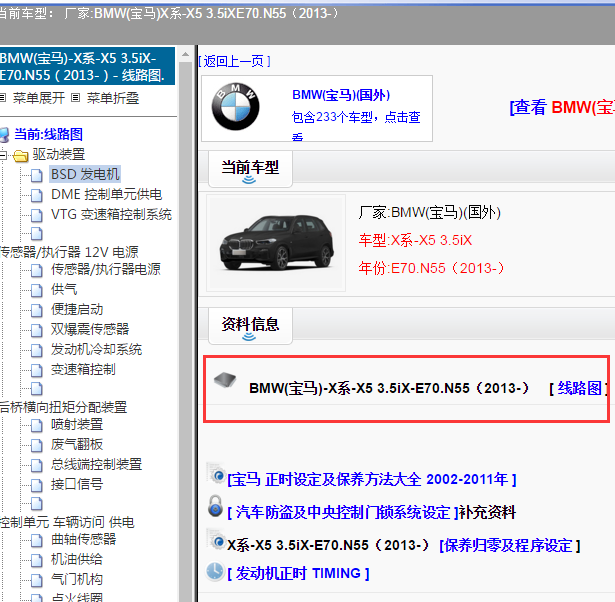Select VTG 变速箱控制系统 tree item
This screenshot has width=615, height=602.
coord(111,215)
